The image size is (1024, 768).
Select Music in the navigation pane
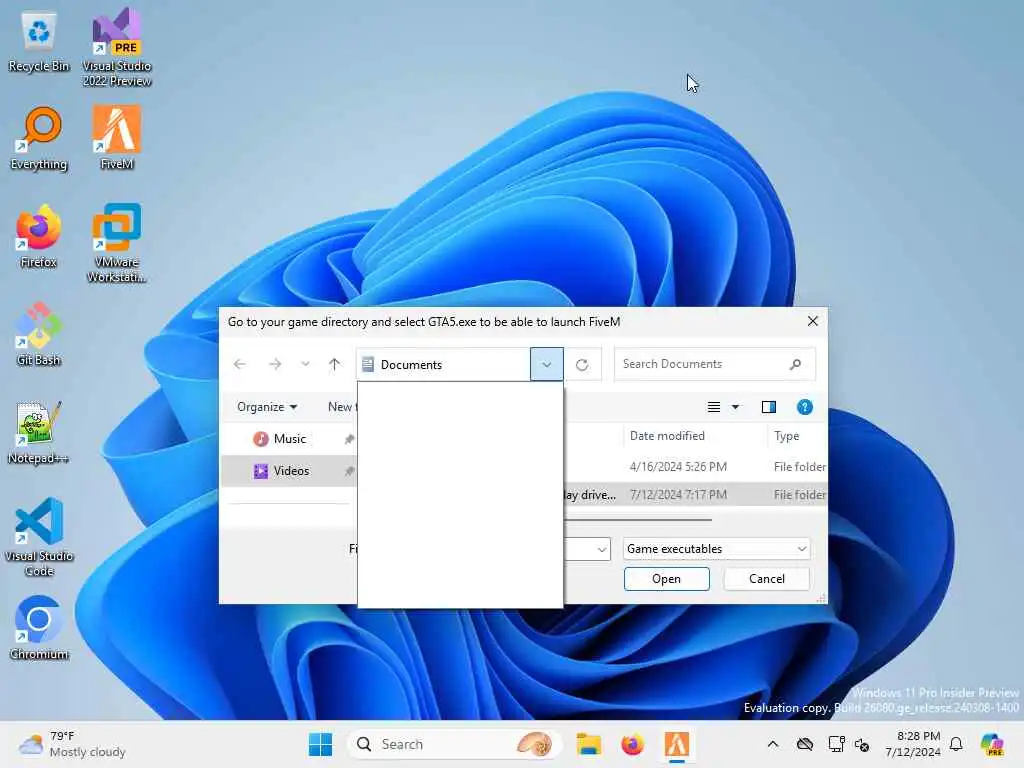[x=289, y=439]
